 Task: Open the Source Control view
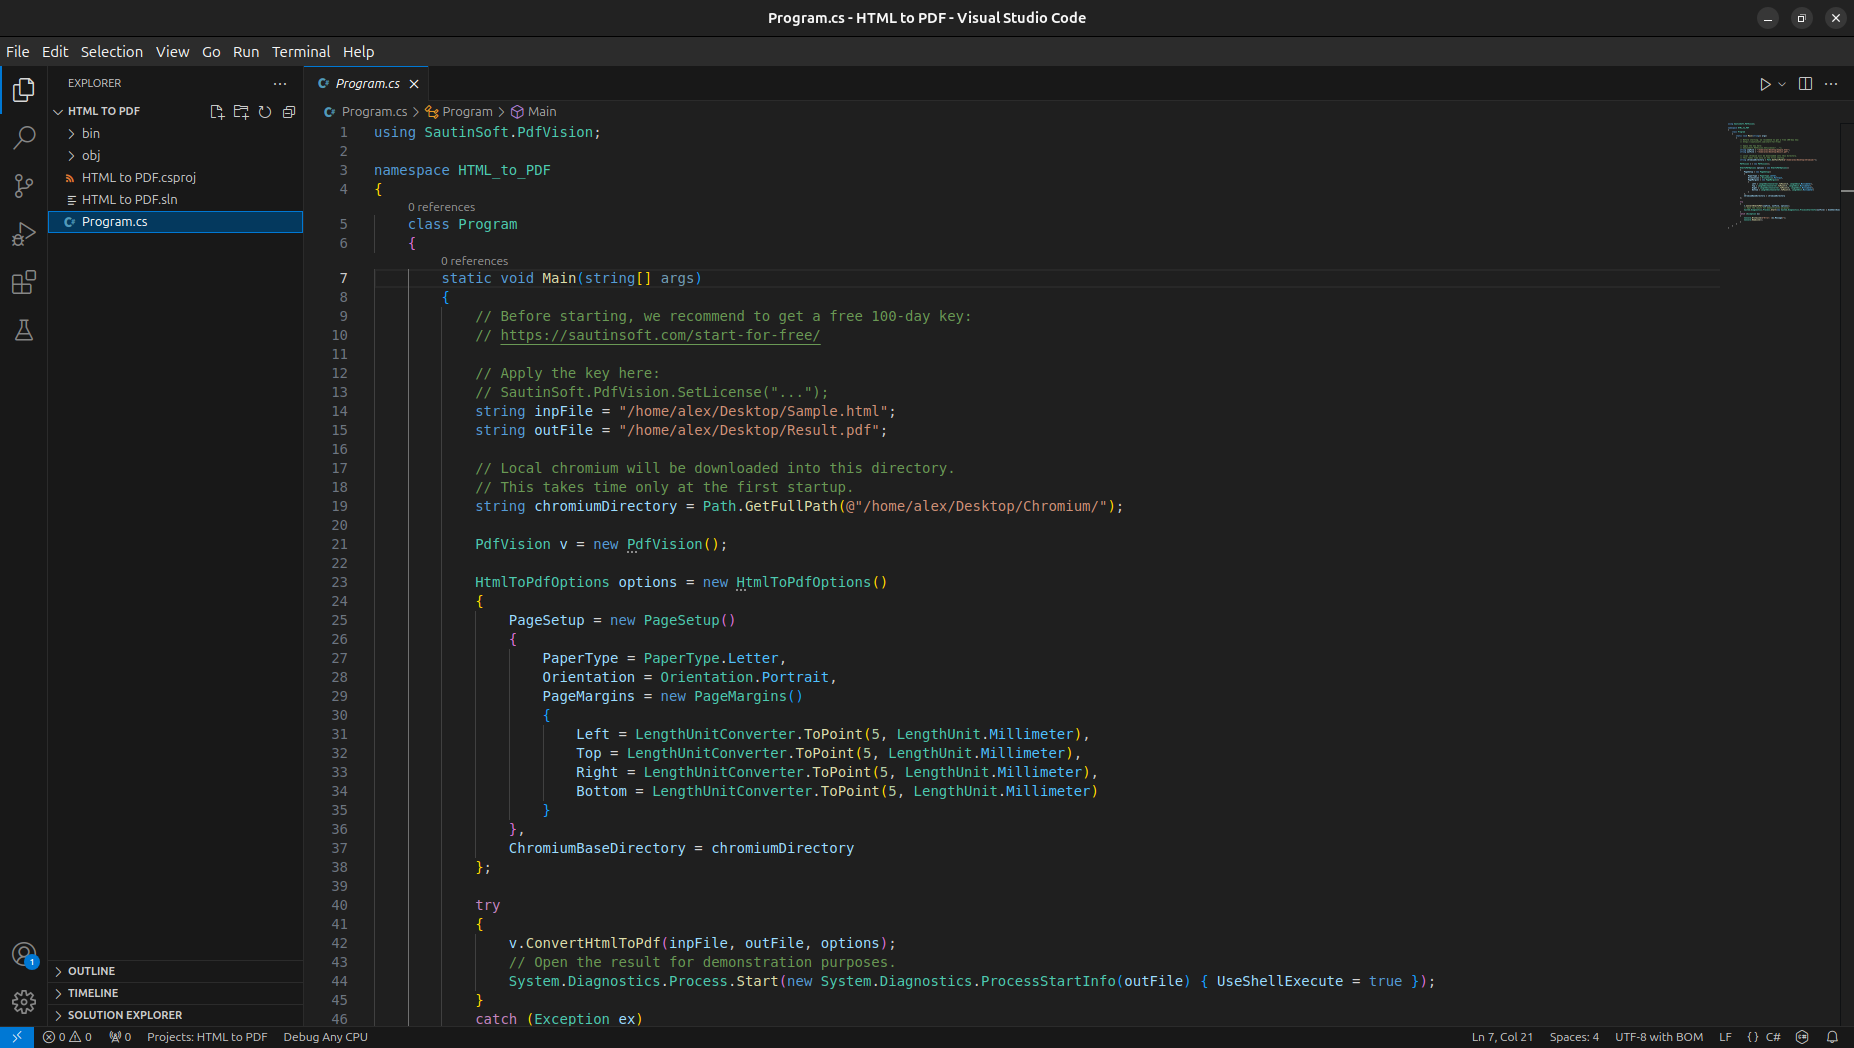tap(24, 186)
